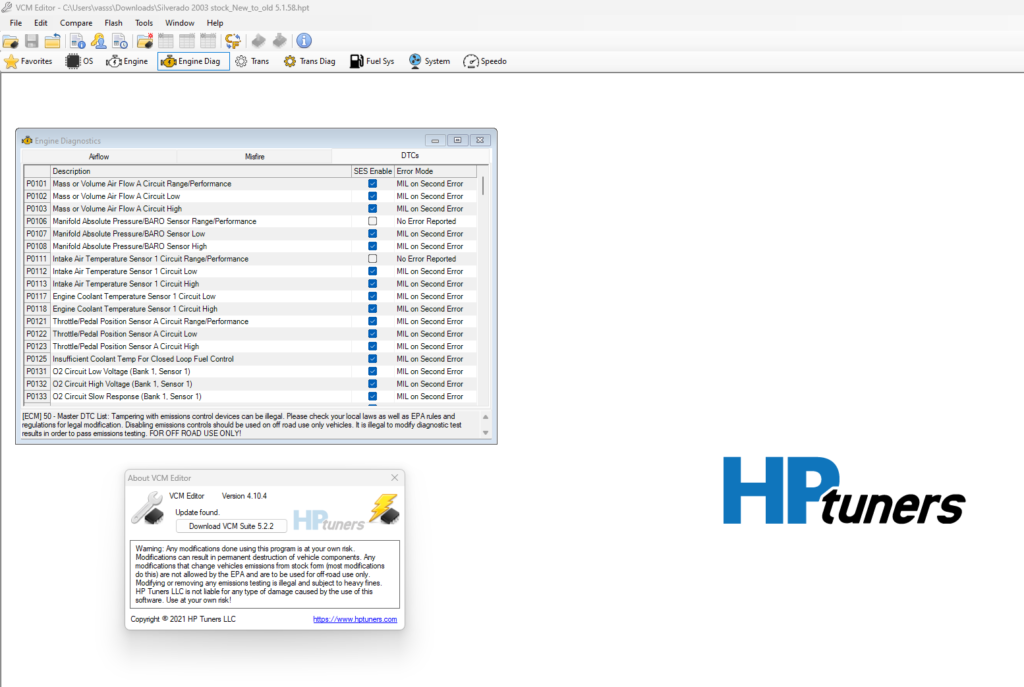This screenshot has height=687, width=1024.
Task: Click Download VCM Suite 5.2.2 button
Action: [231, 526]
